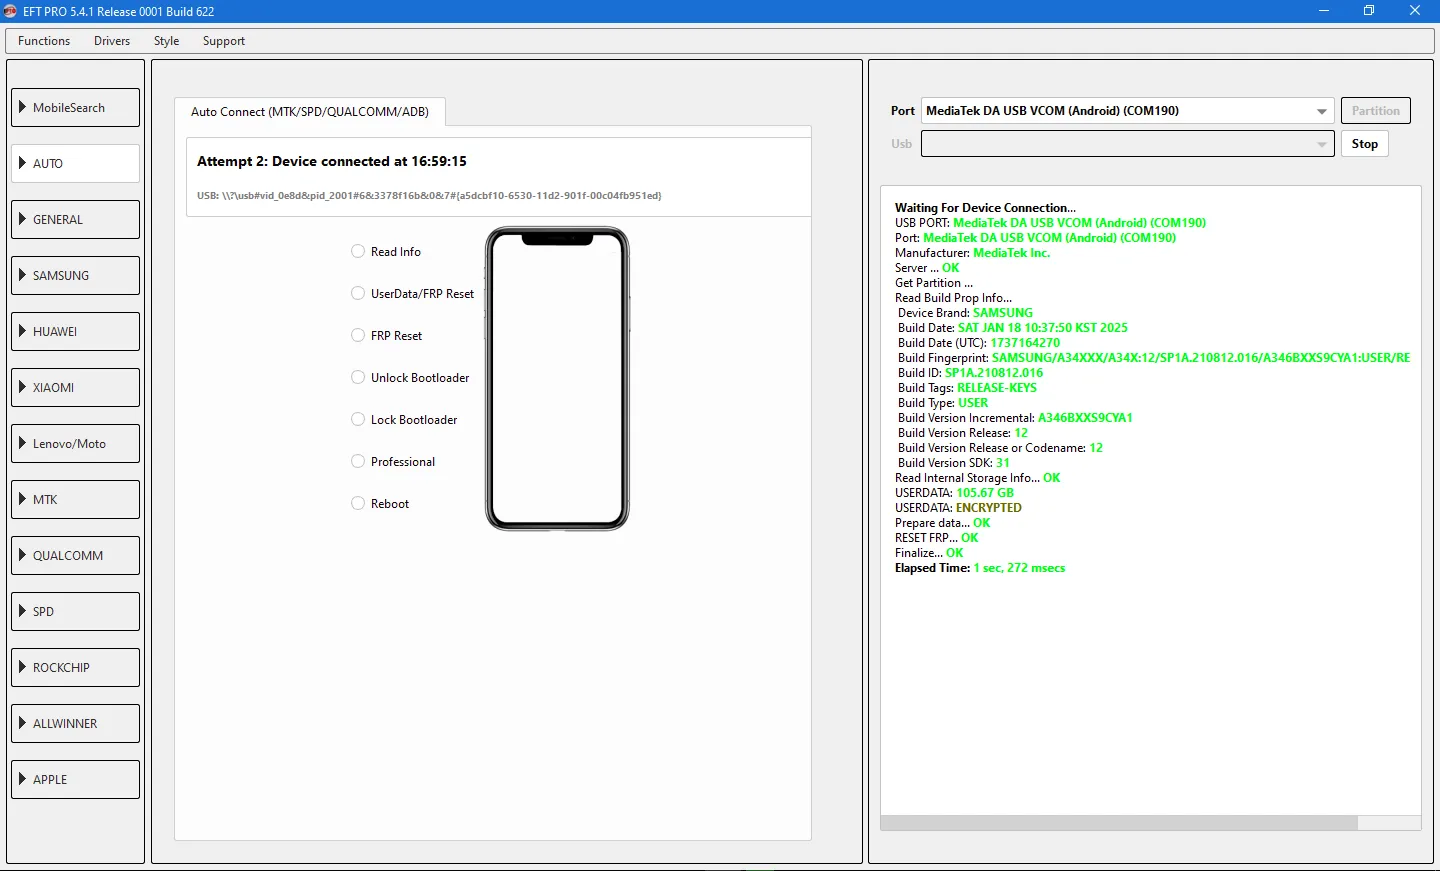Open the Usb dropdown arrow
The width and height of the screenshot is (1440, 871).
pyautogui.click(x=1322, y=144)
